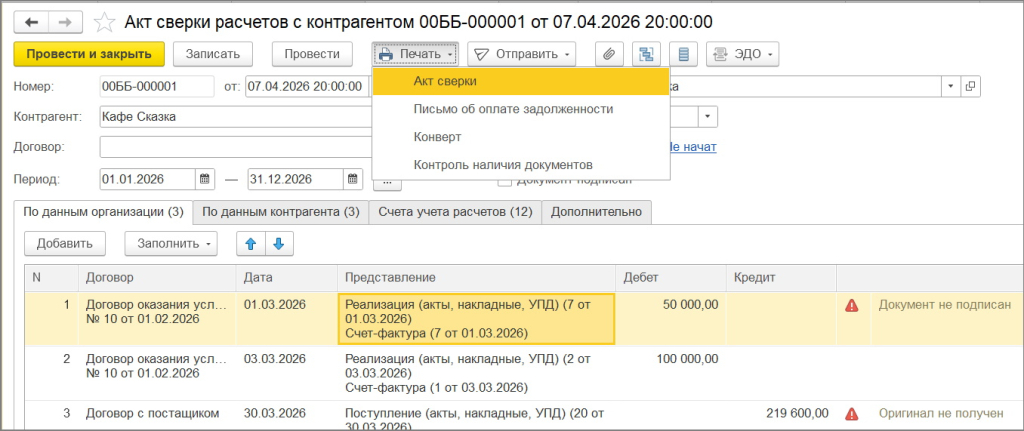Move row up with blue up arrow

250,243
